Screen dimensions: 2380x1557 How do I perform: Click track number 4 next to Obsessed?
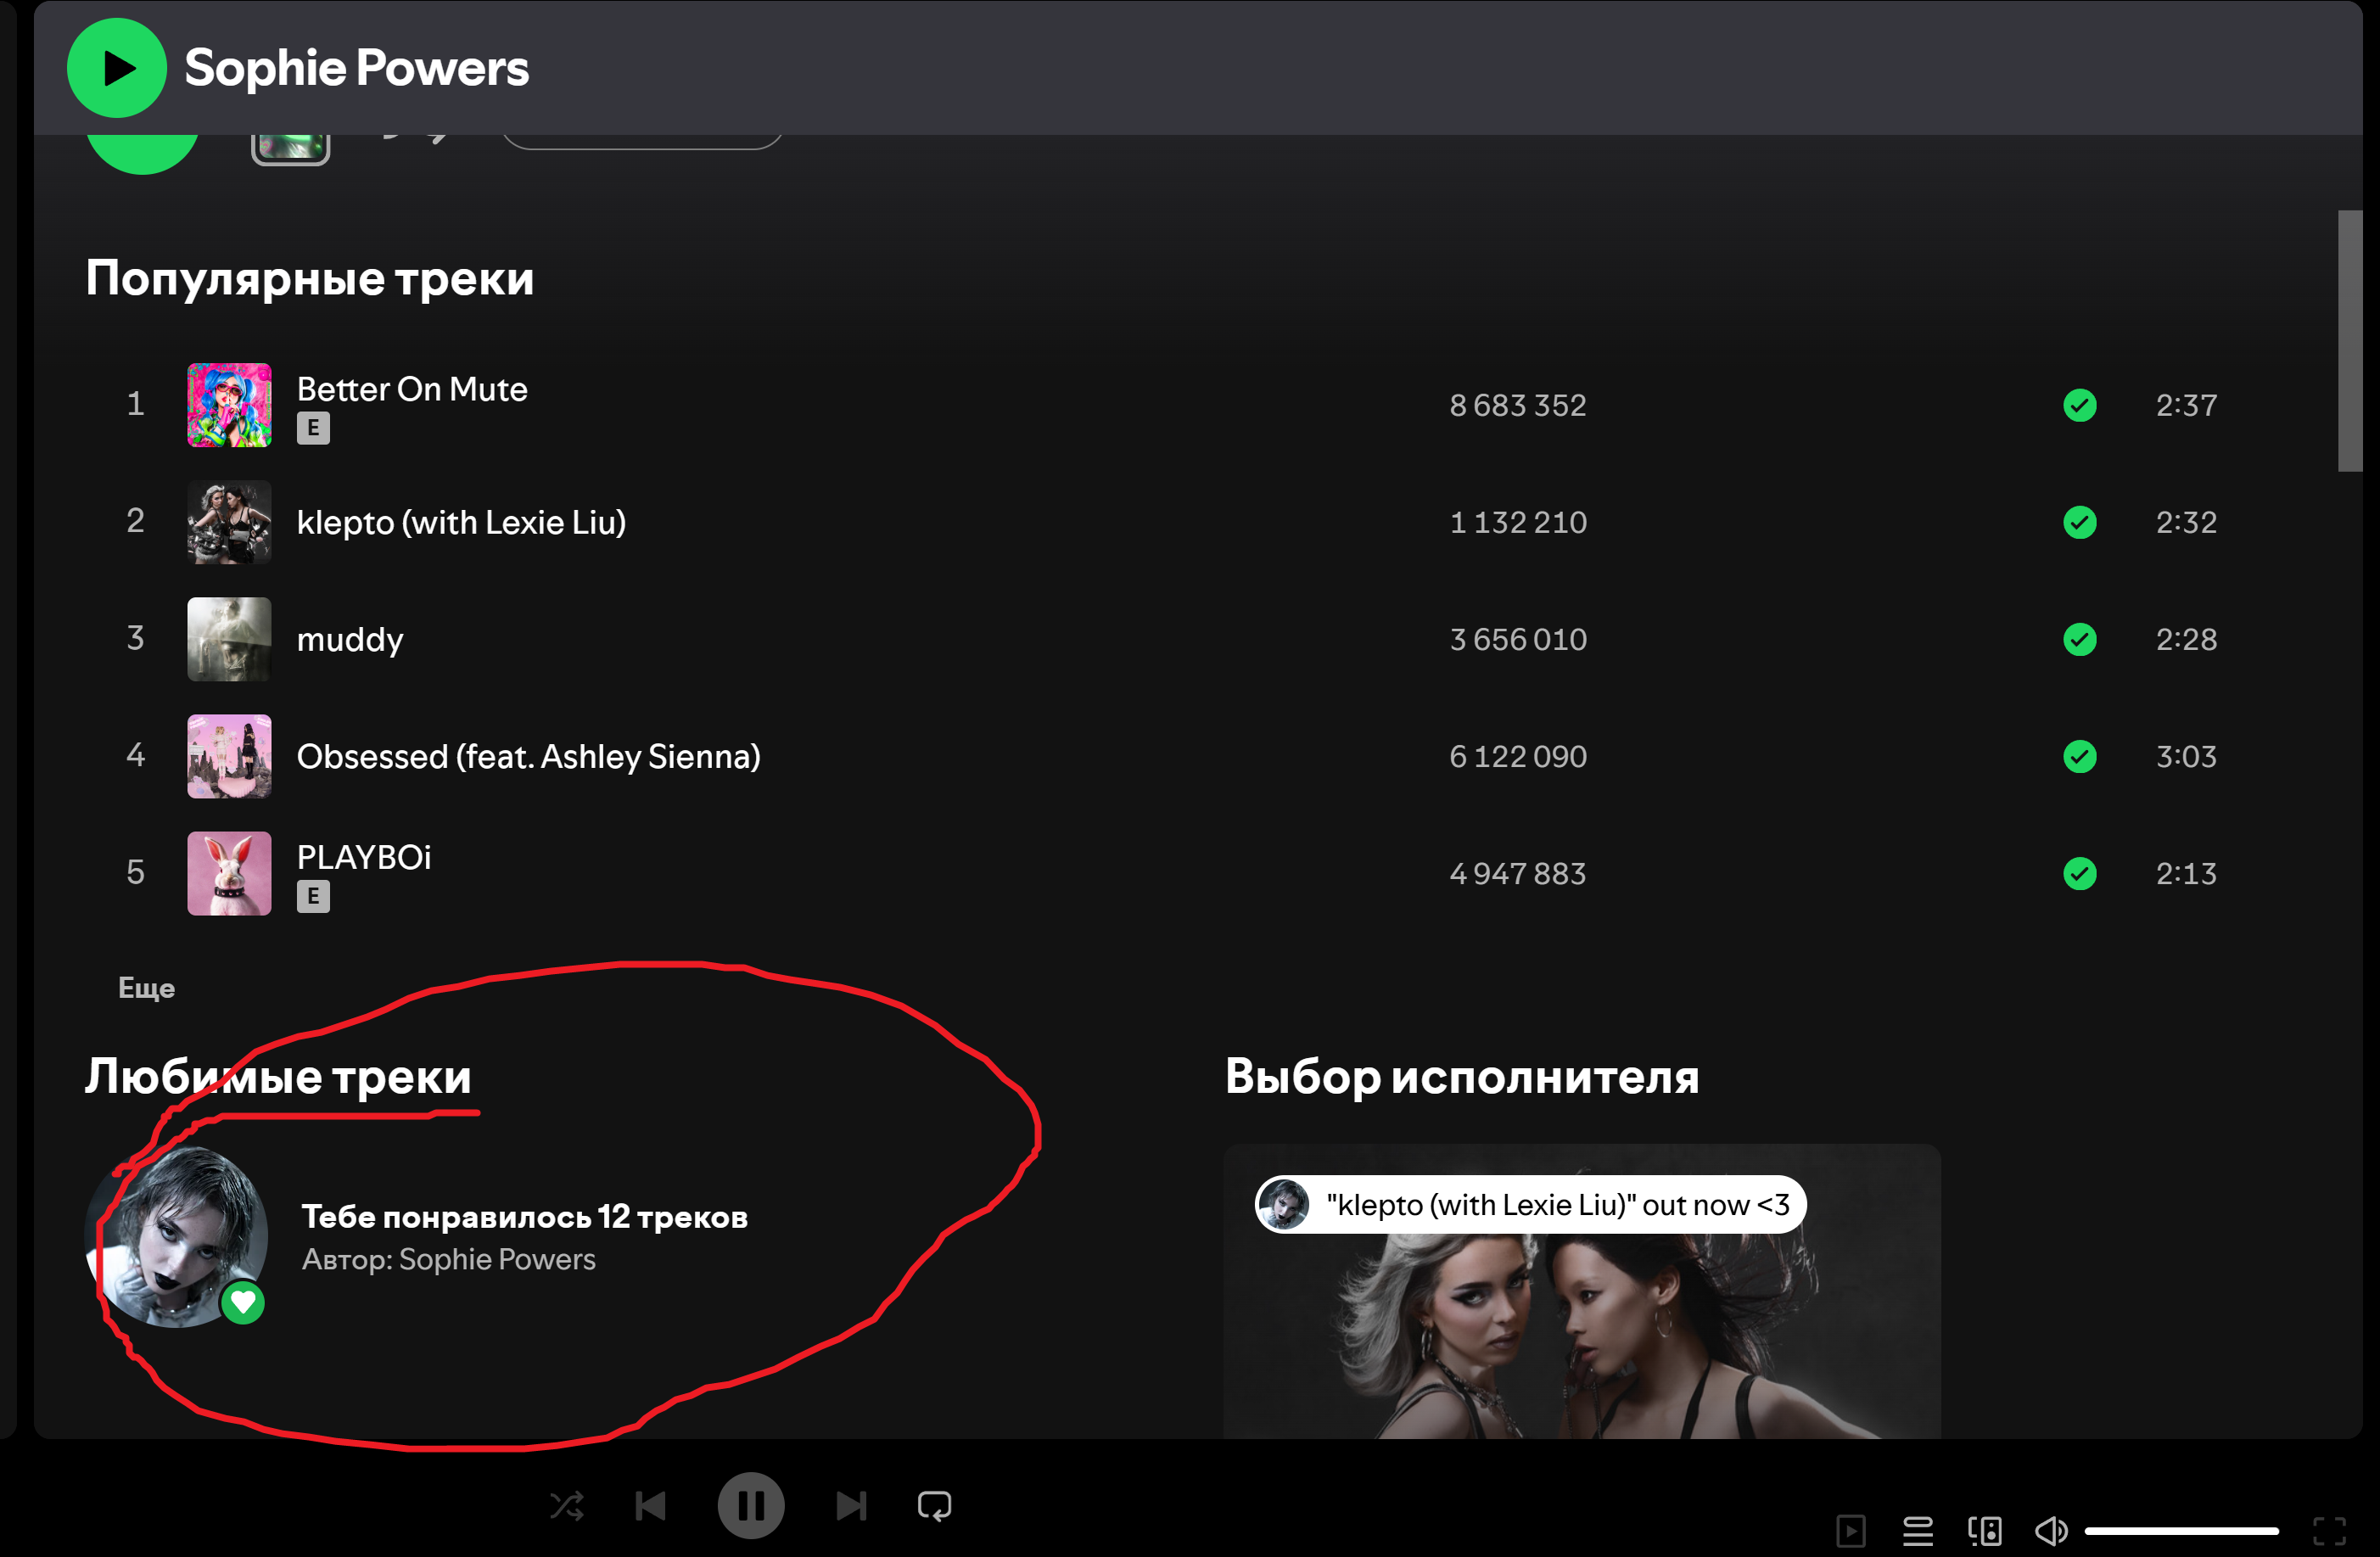(x=136, y=755)
